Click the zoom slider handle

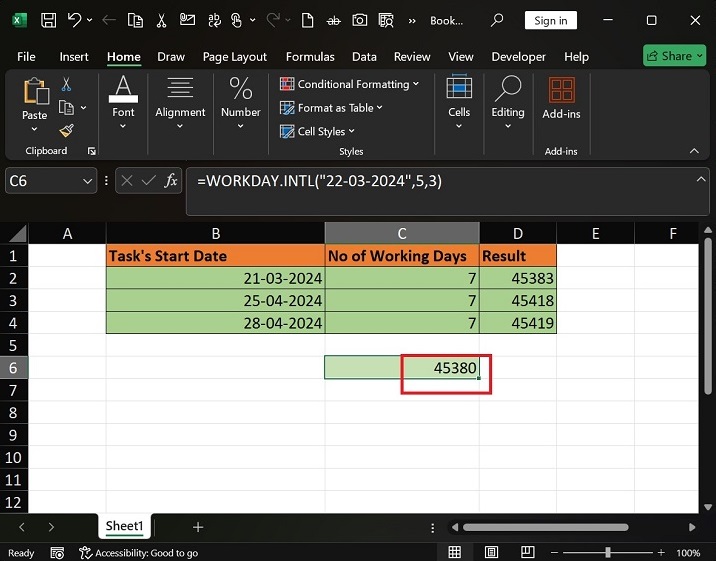pyautogui.click(x=608, y=552)
